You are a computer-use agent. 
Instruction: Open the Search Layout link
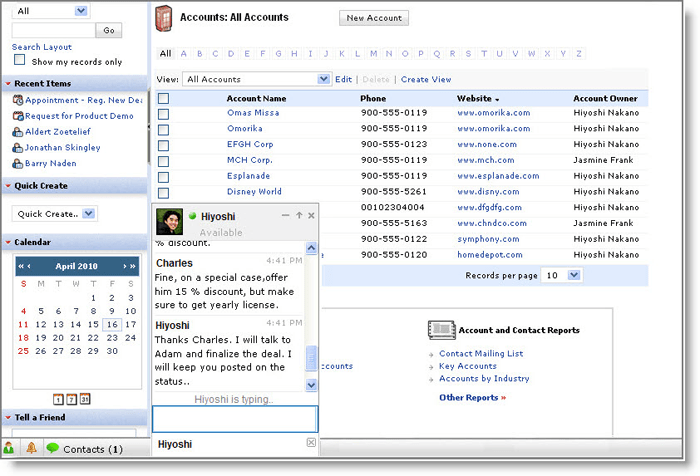42,47
